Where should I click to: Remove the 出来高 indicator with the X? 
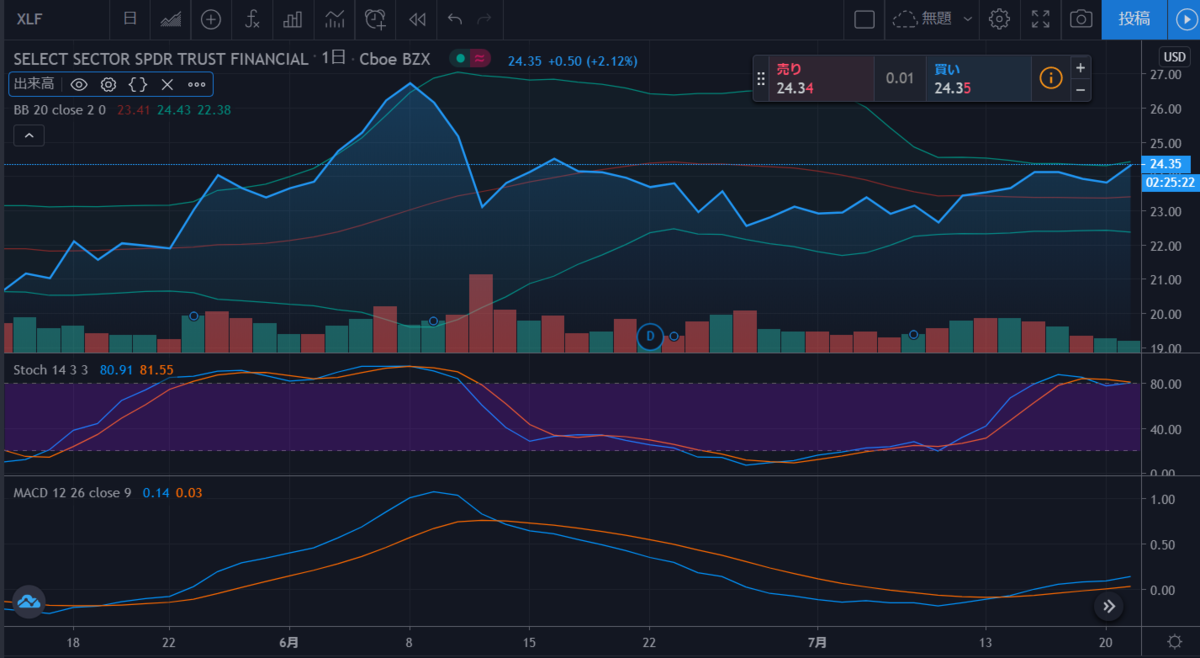point(167,85)
